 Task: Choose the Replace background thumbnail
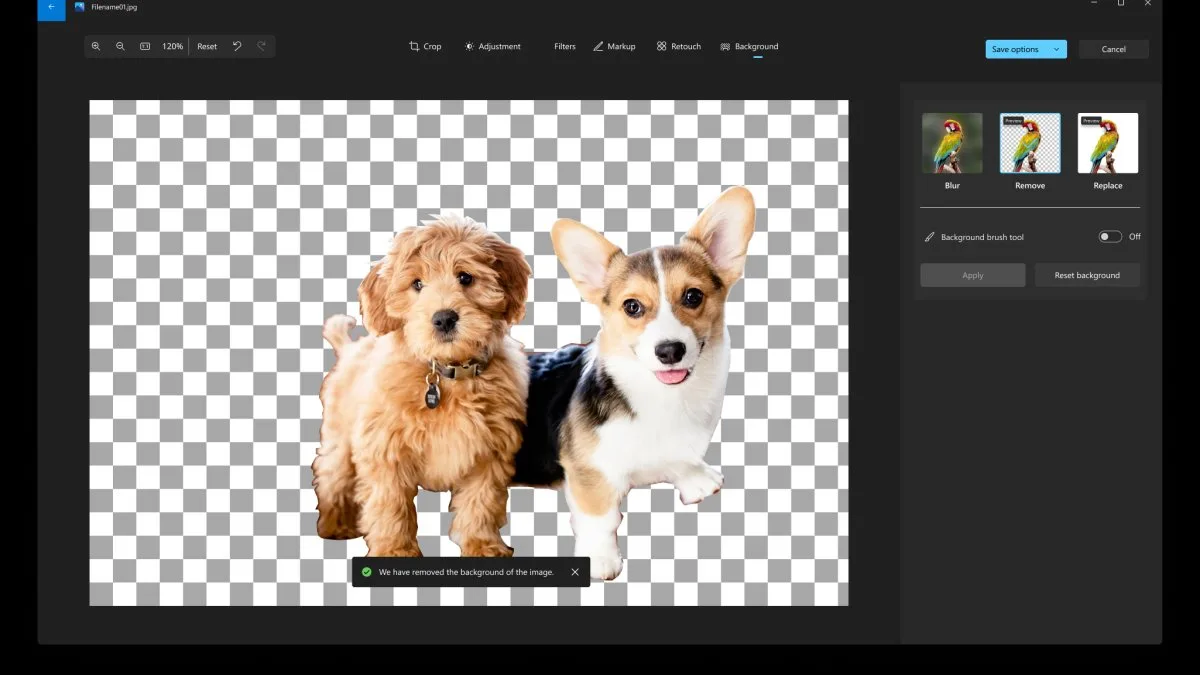pyautogui.click(x=1108, y=143)
